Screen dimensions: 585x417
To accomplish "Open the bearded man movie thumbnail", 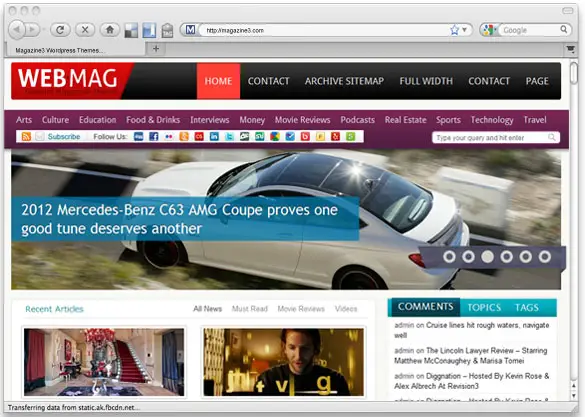I will (284, 362).
